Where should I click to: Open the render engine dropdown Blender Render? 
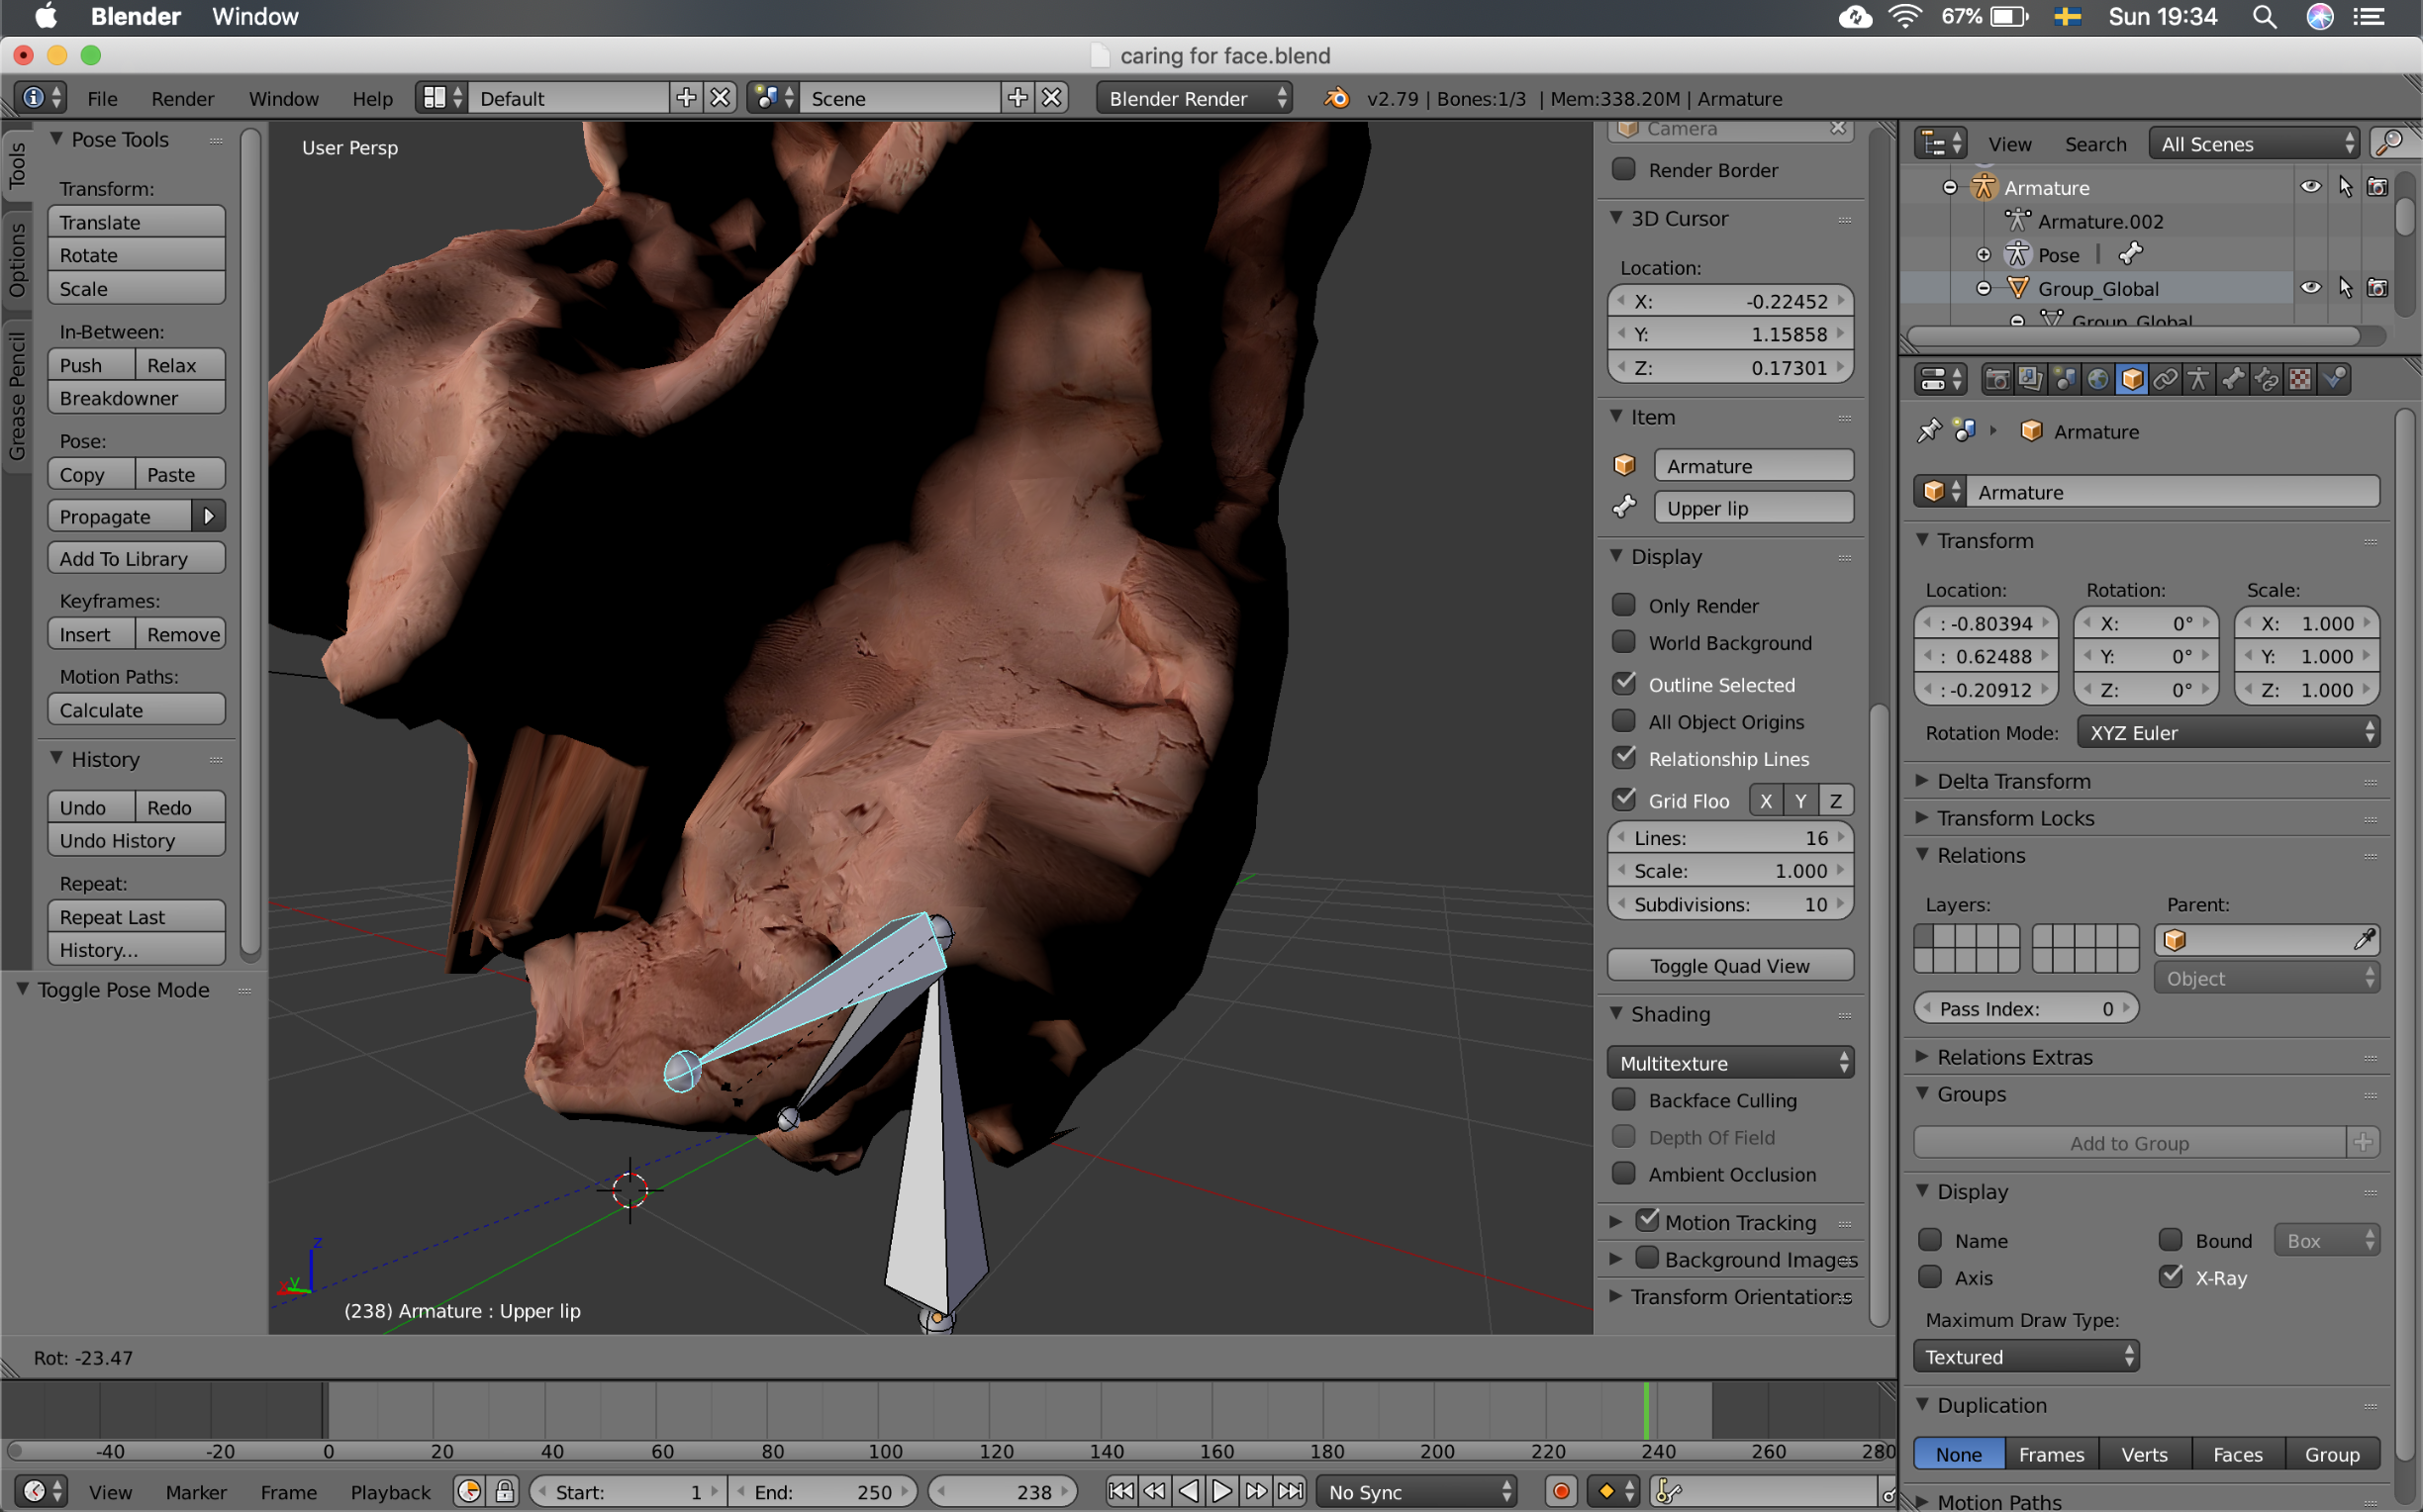[x=1195, y=98]
